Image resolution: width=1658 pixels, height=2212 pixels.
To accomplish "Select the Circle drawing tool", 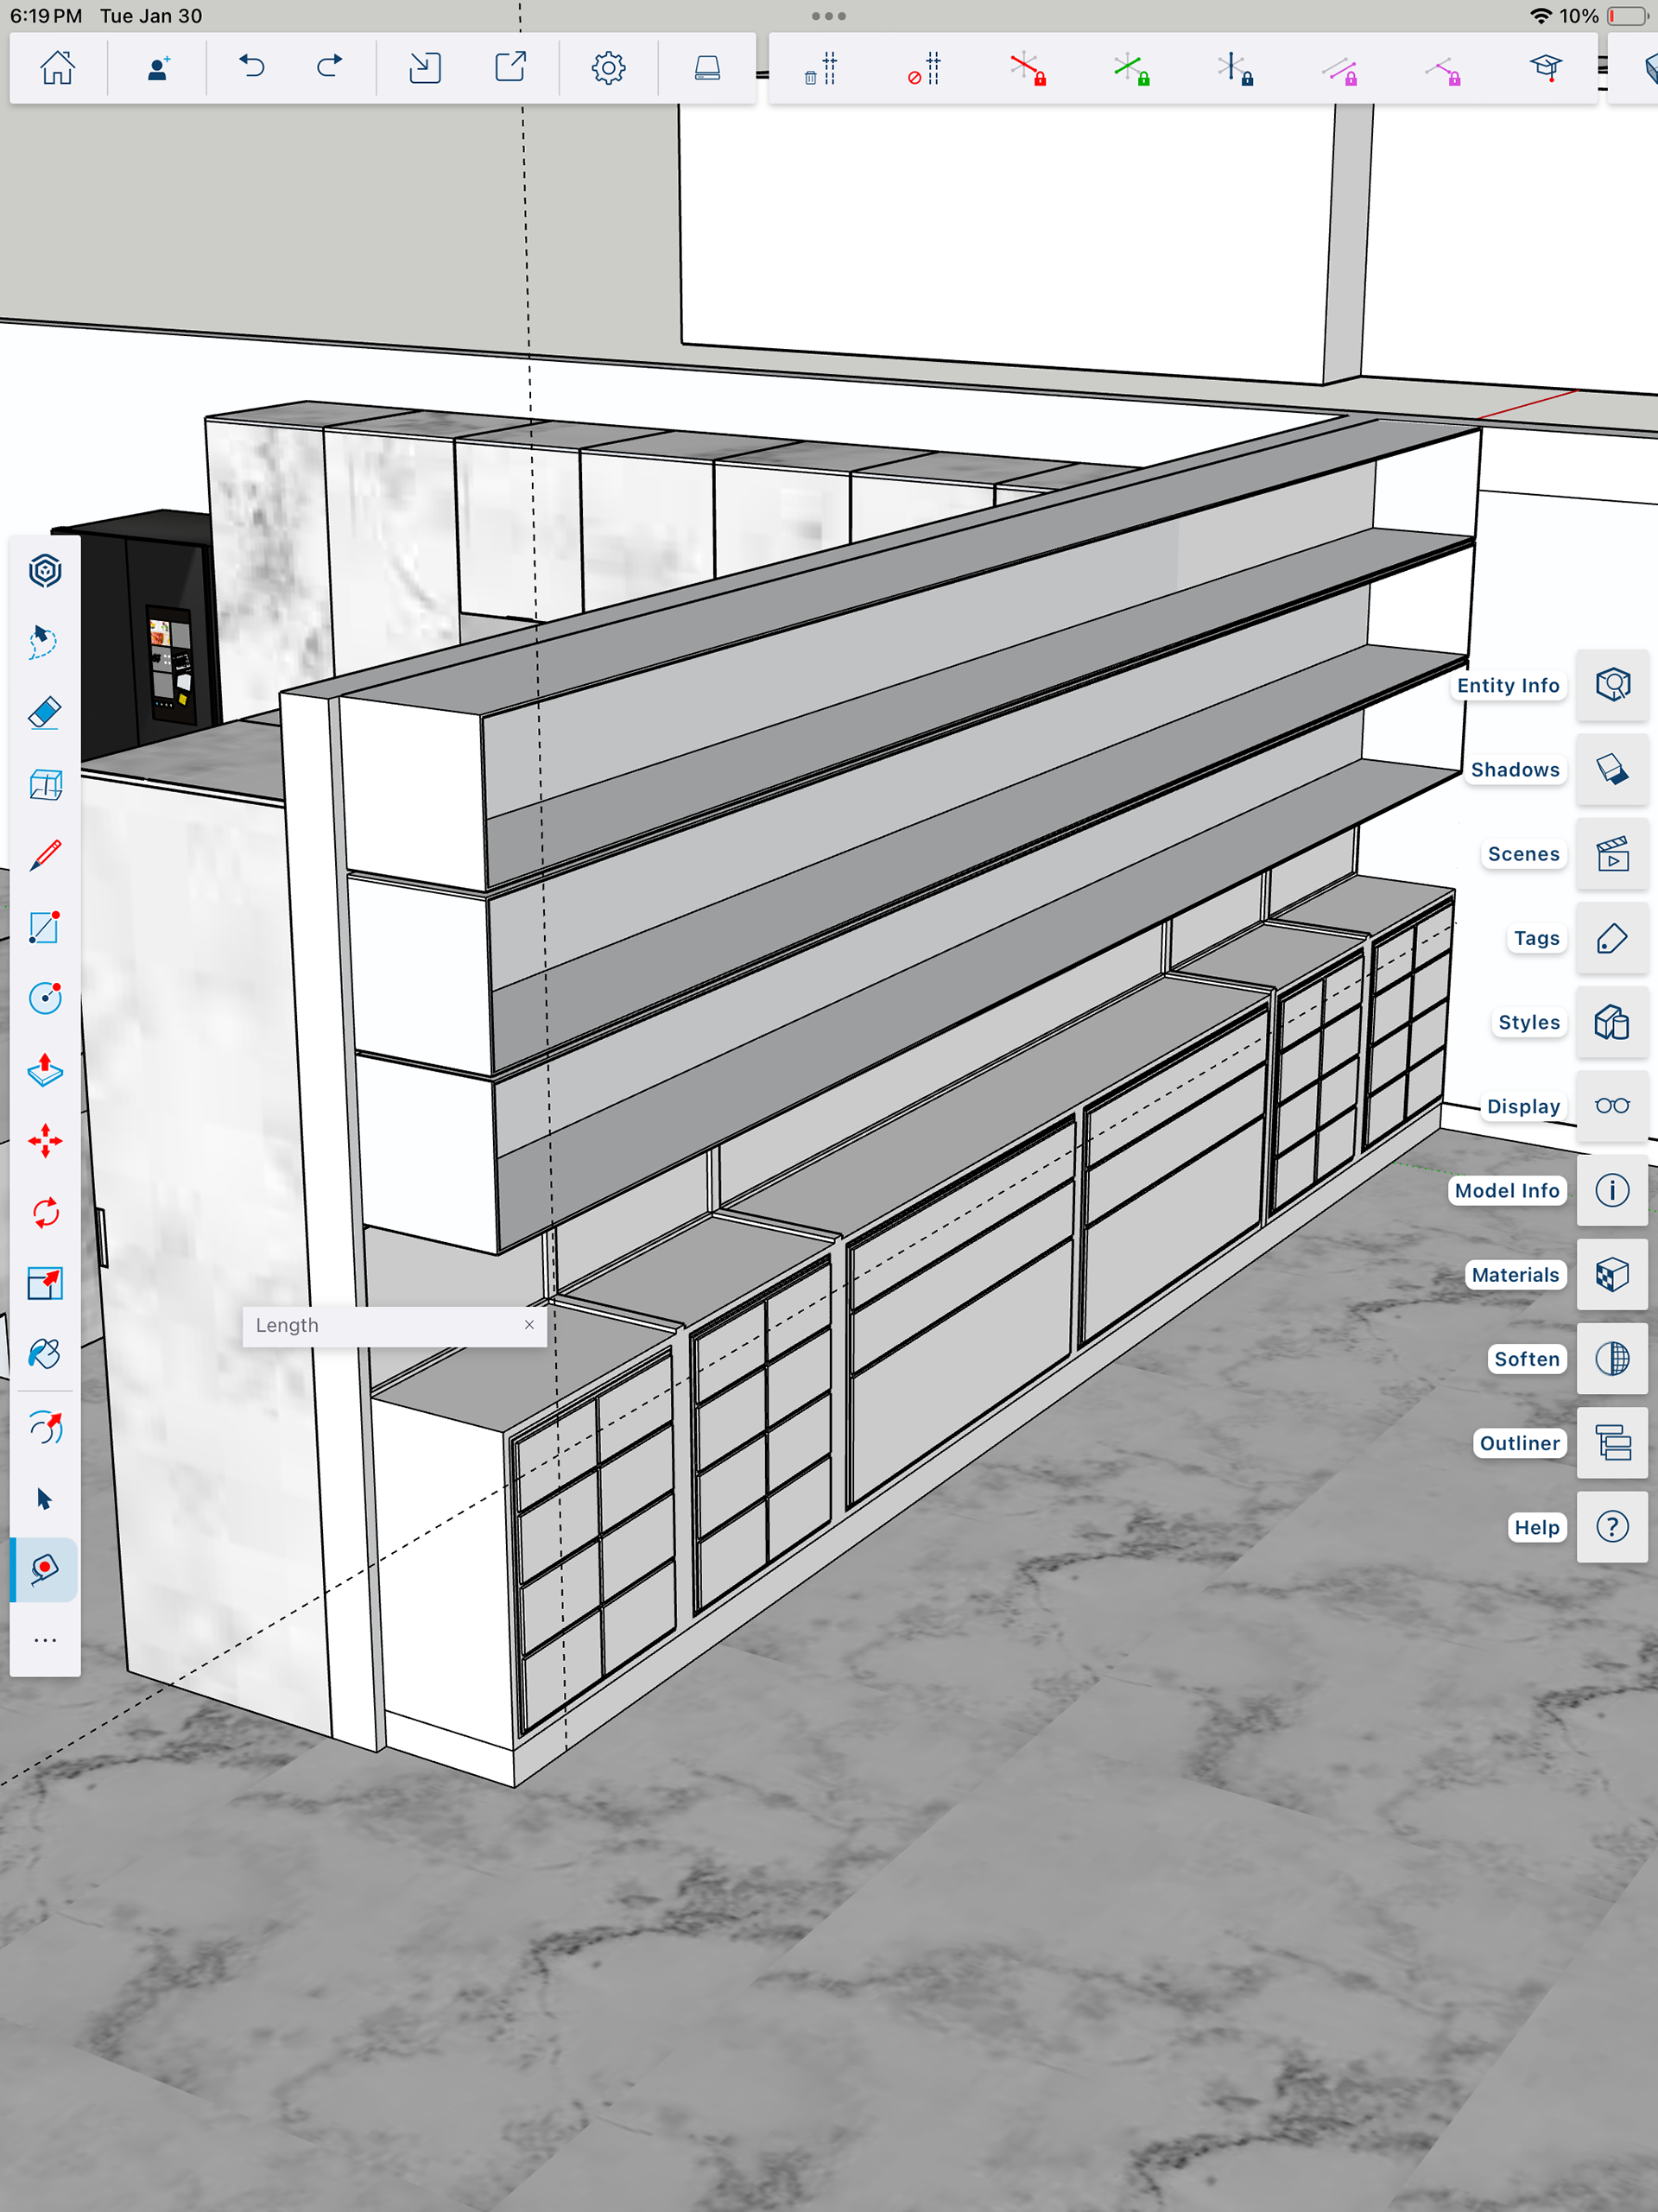I will [45, 998].
